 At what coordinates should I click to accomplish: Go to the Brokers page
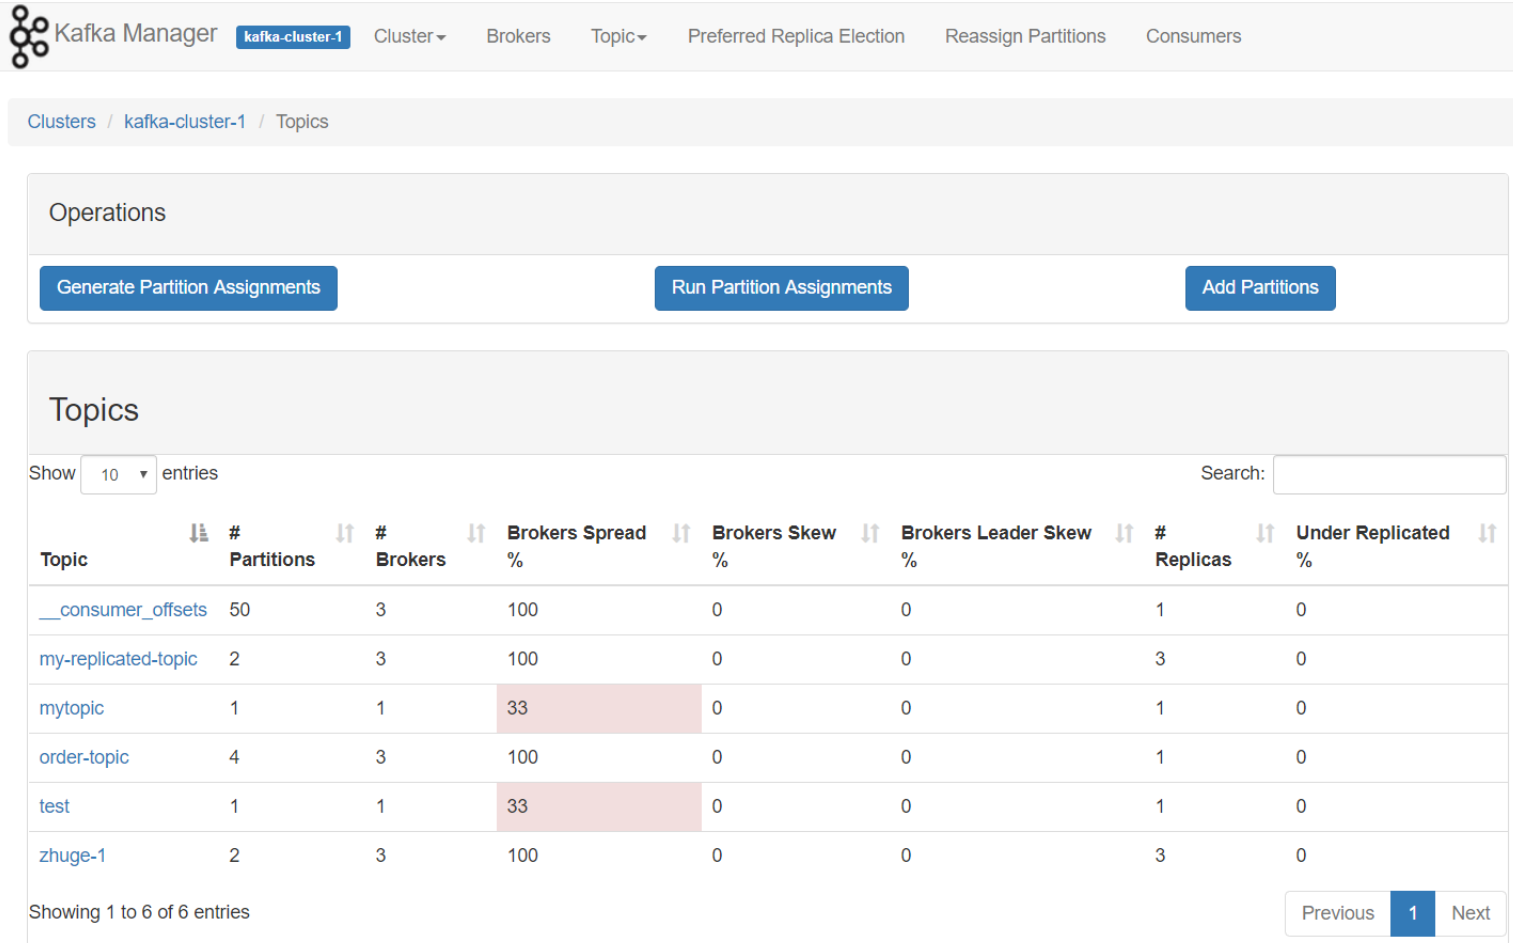518,36
